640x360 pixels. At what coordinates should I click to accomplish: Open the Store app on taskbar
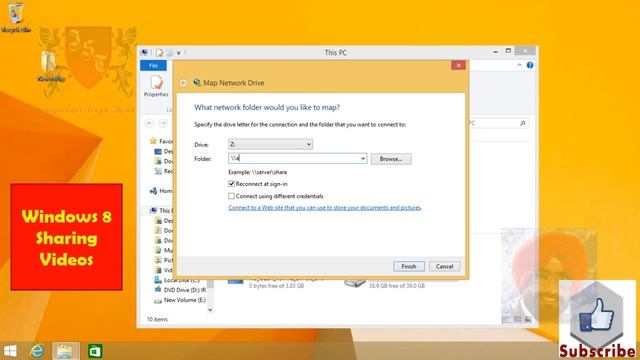(x=95, y=351)
